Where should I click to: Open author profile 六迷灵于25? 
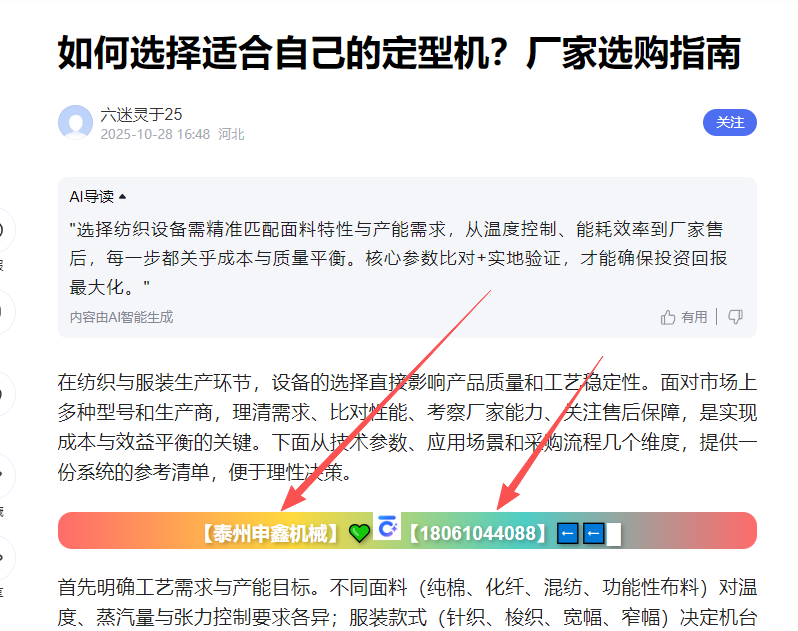[x=141, y=114]
